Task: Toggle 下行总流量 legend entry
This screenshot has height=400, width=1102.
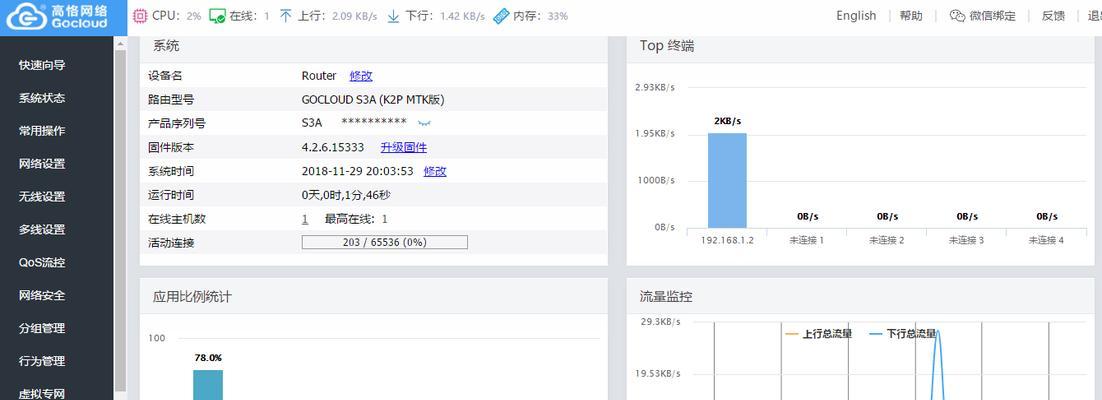Action: point(902,334)
